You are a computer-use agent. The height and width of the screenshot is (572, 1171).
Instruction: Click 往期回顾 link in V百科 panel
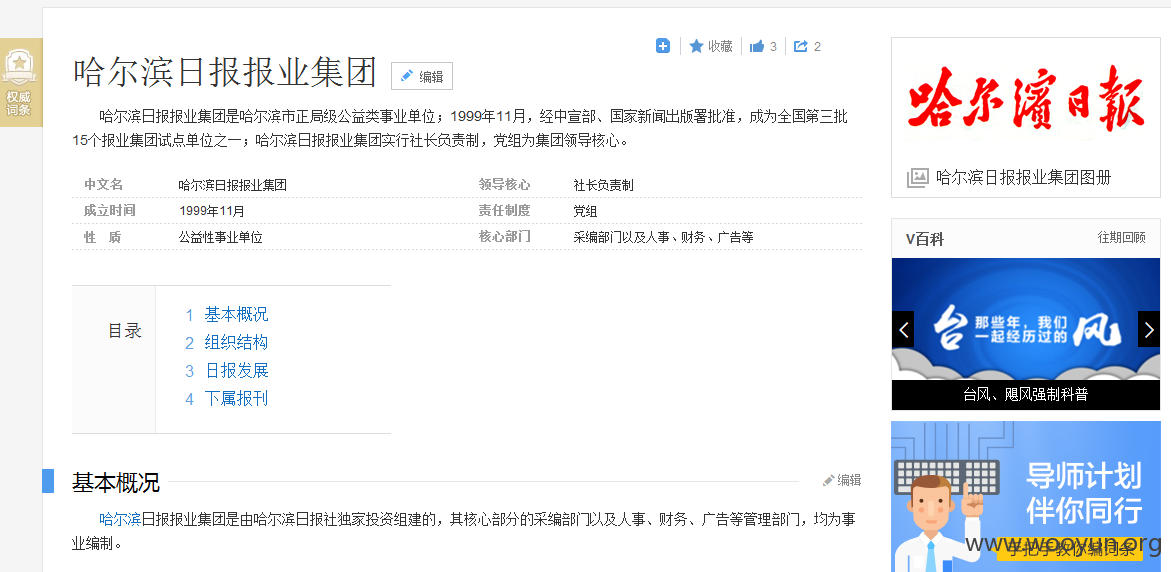1121,237
